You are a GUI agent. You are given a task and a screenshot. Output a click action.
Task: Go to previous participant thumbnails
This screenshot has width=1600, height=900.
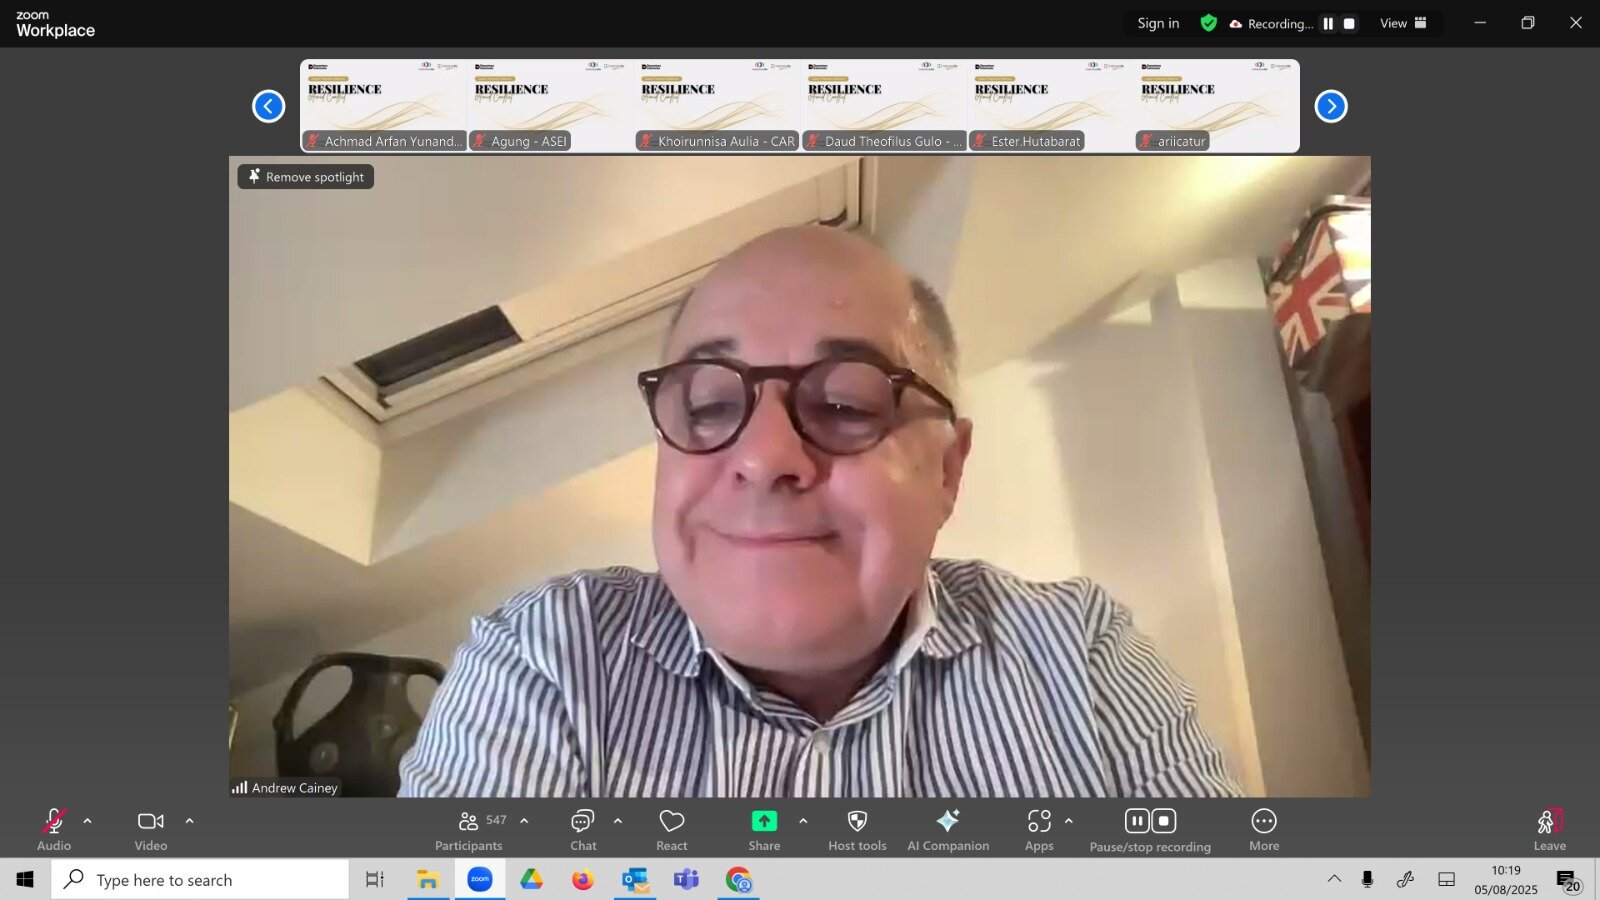(x=268, y=106)
